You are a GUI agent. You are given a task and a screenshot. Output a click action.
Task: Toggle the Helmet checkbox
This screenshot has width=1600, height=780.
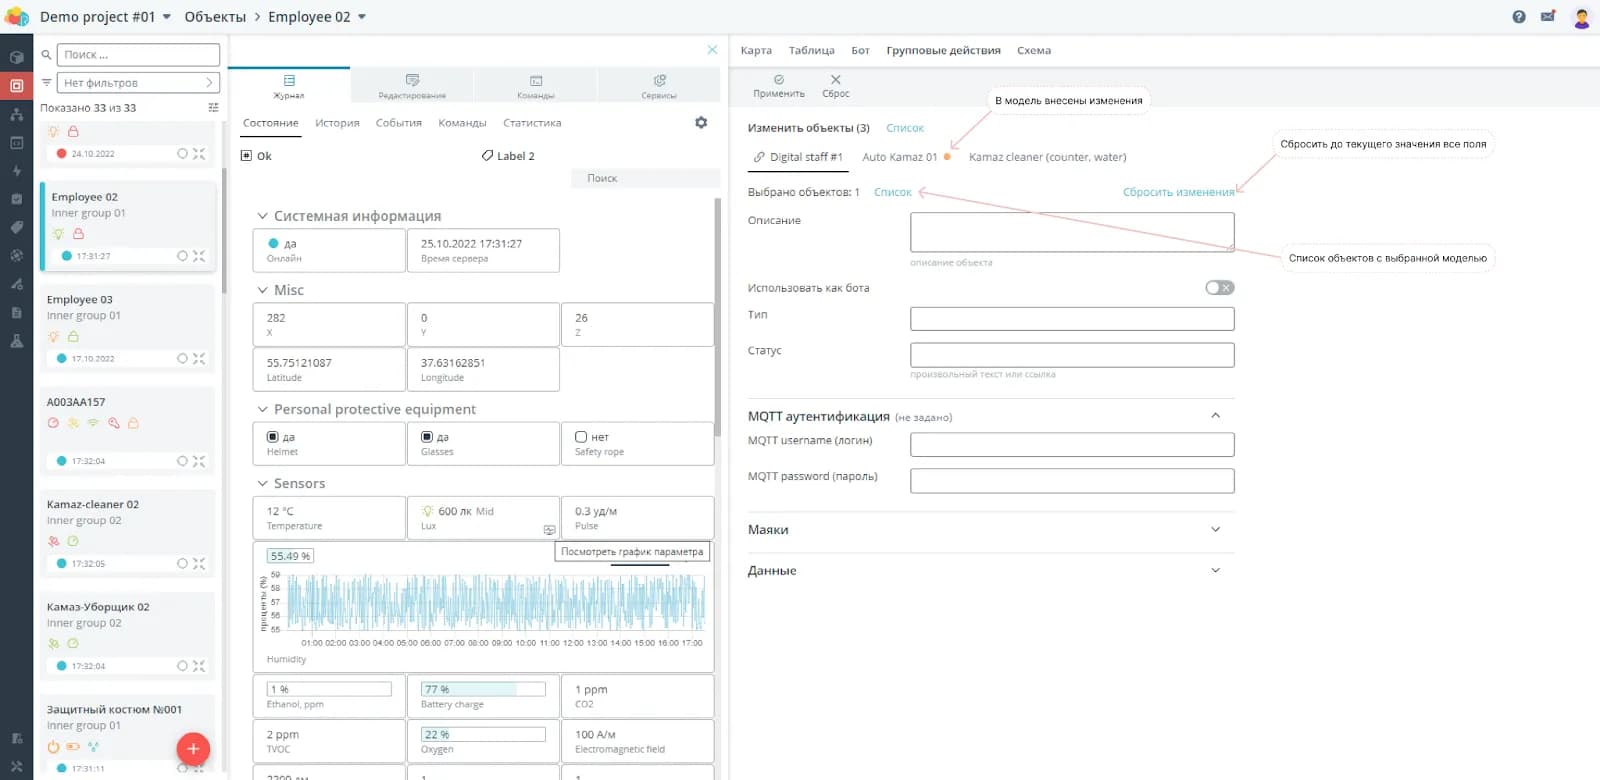tap(273, 437)
